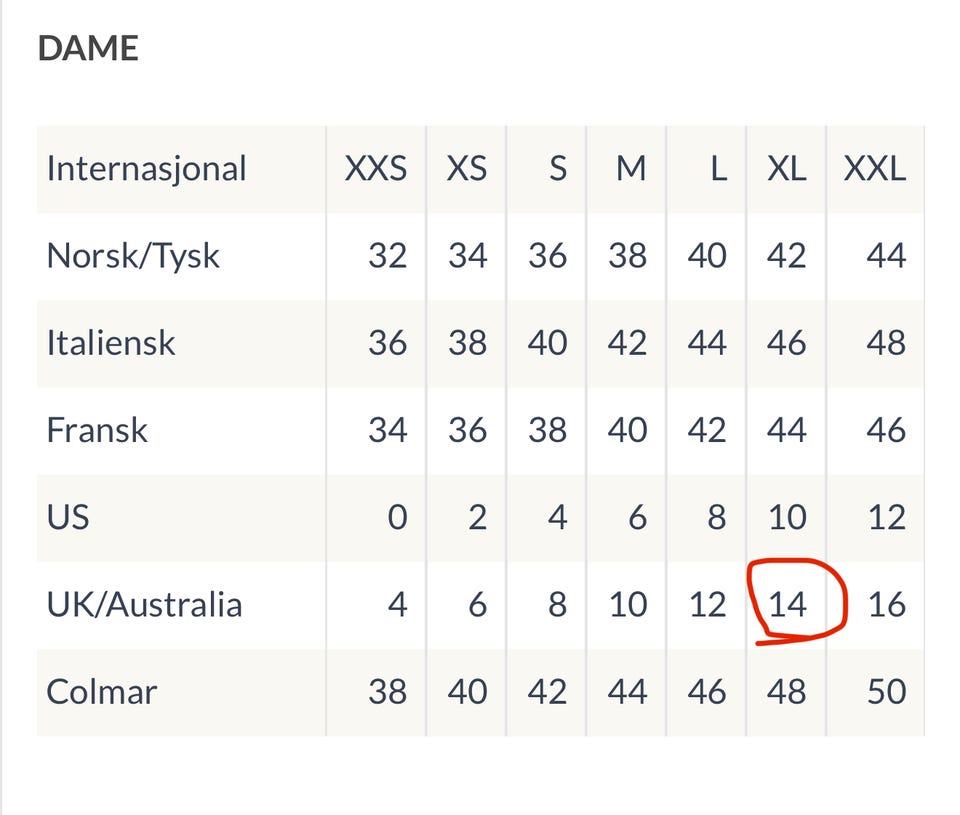Image resolution: width=960 pixels, height=815 pixels.
Task: Click value 48 in Italiensk row
Action: (x=886, y=343)
